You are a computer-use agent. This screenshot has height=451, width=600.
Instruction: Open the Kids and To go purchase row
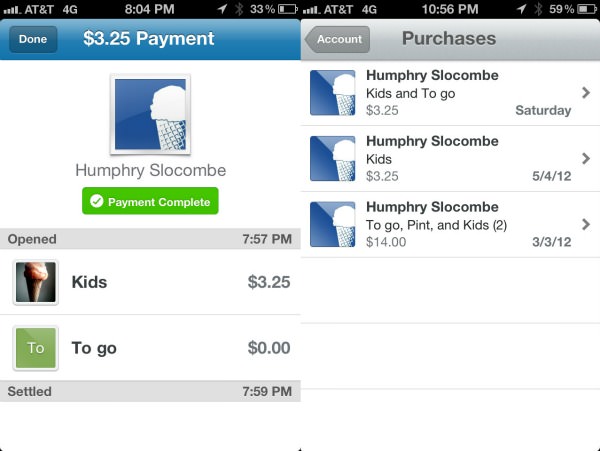tap(450, 93)
